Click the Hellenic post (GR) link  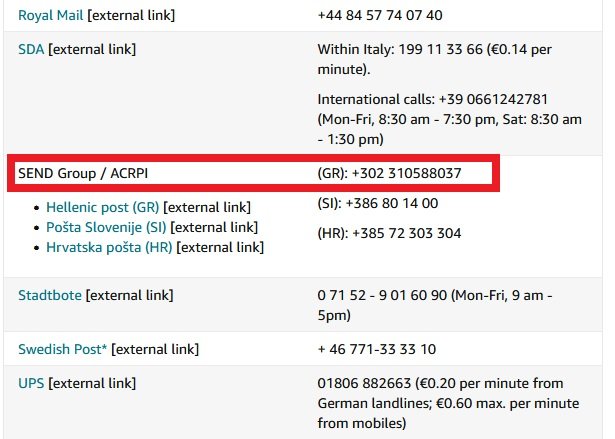click(102, 207)
